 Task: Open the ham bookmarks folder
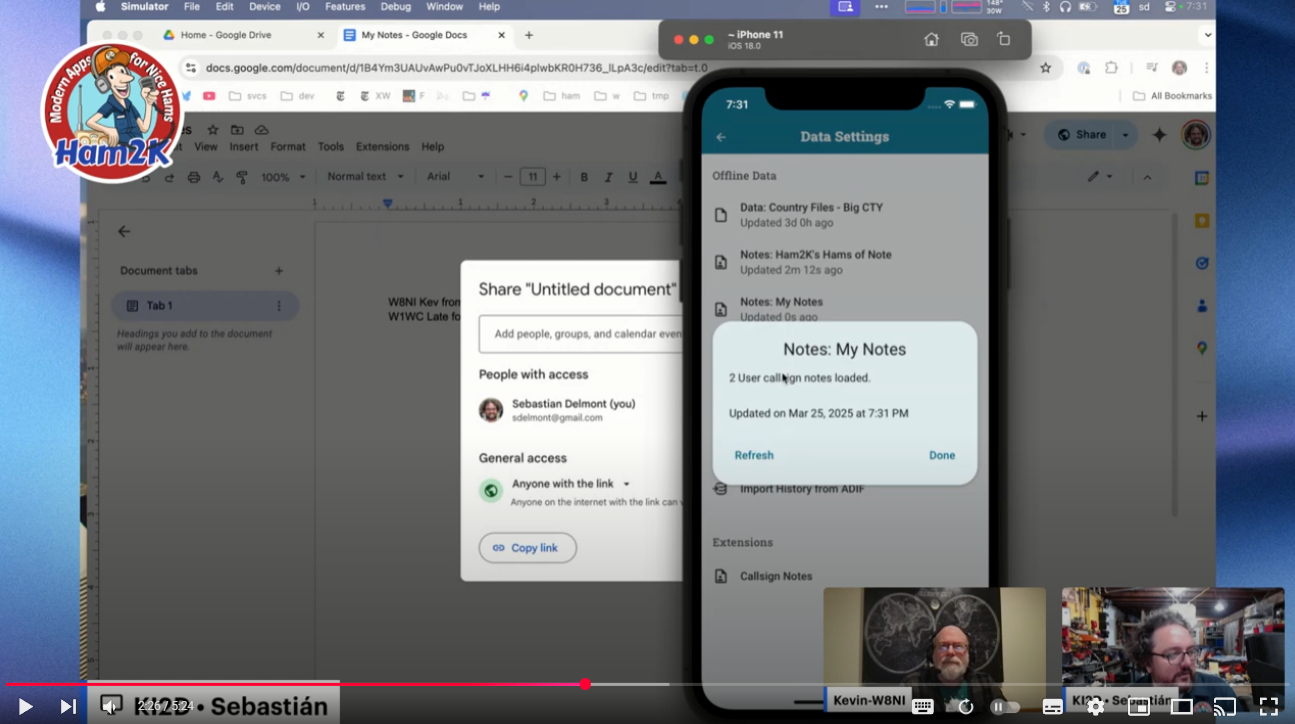pyautogui.click(x=562, y=96)
